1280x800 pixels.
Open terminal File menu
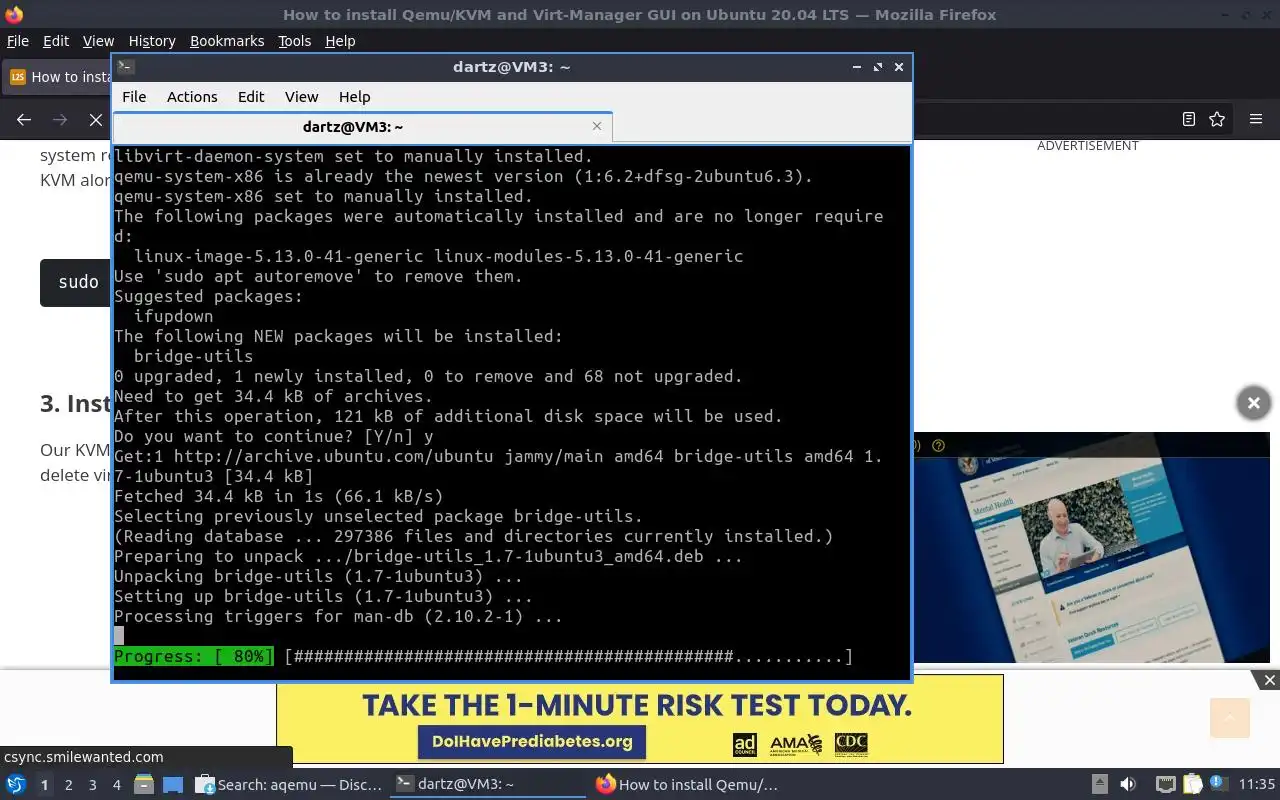click(134, 97)
